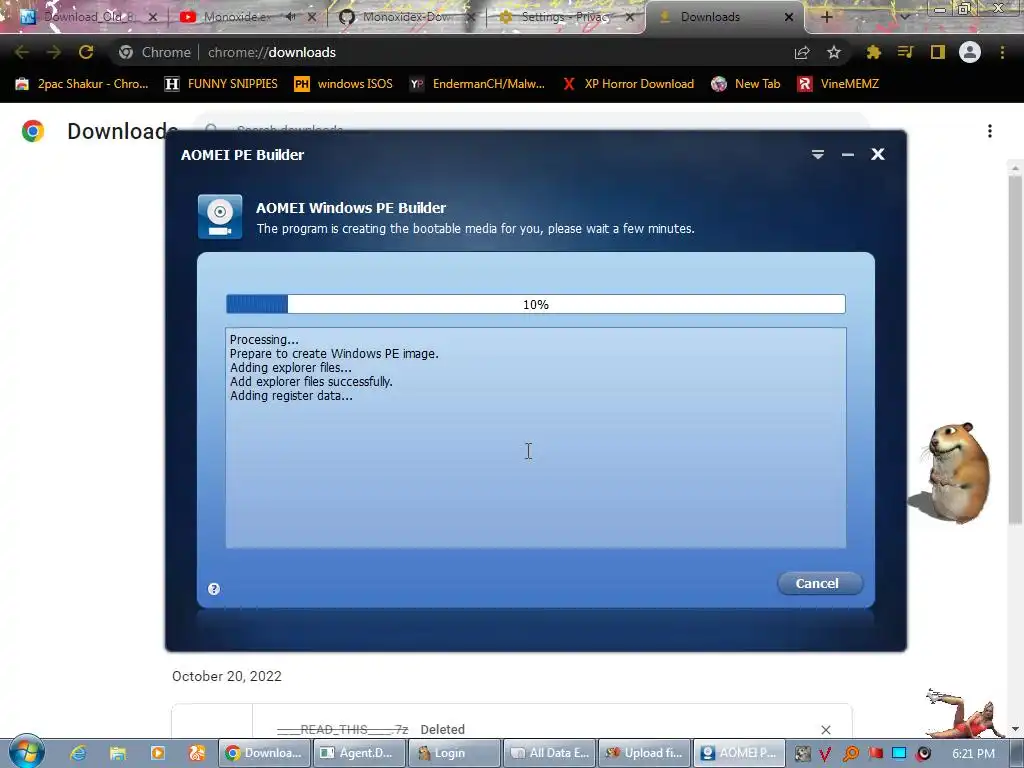Open EndermanCH/Malw... bookmark

point(478,84)
